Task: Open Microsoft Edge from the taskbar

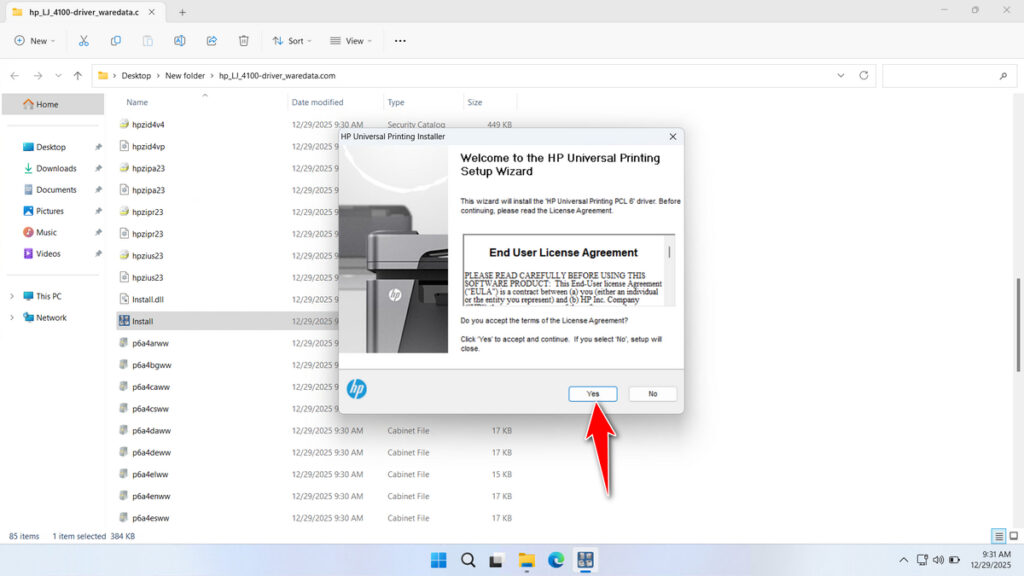Action: point(555,560)
